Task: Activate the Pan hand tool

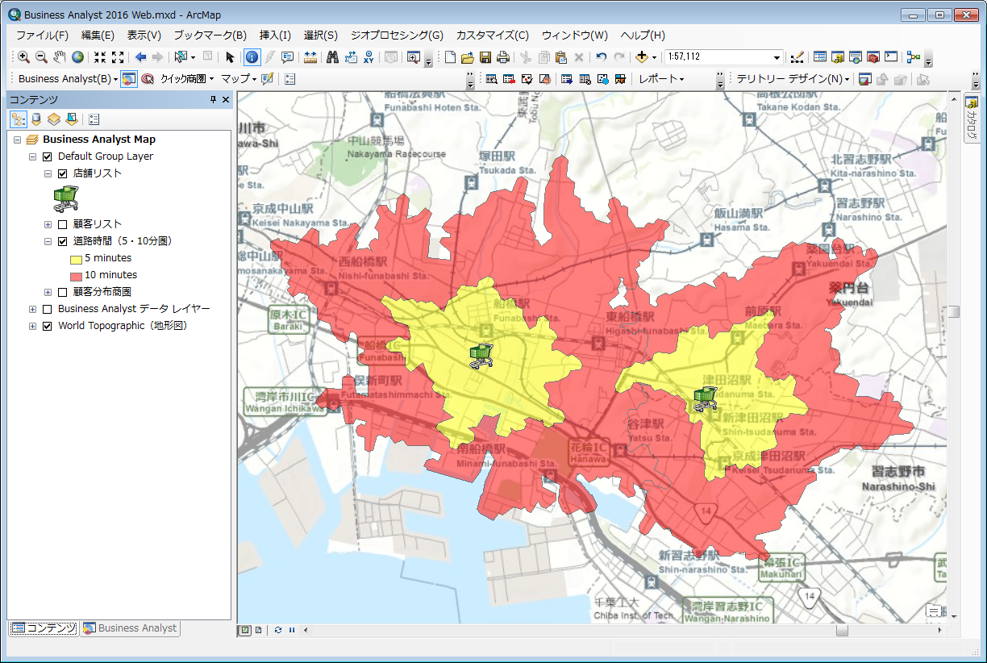Action: (x=59, y=57)
